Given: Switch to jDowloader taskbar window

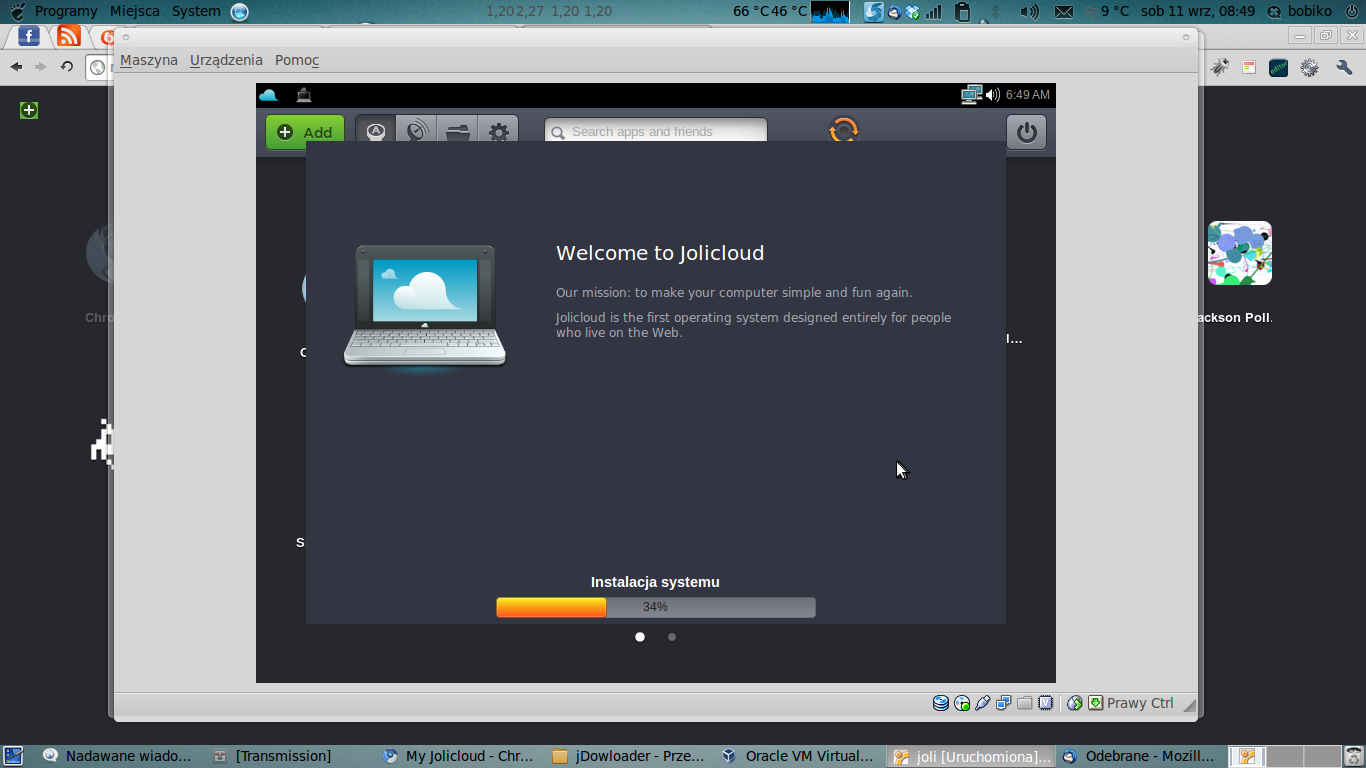Looking at the screenshot, I should point(628,757).
